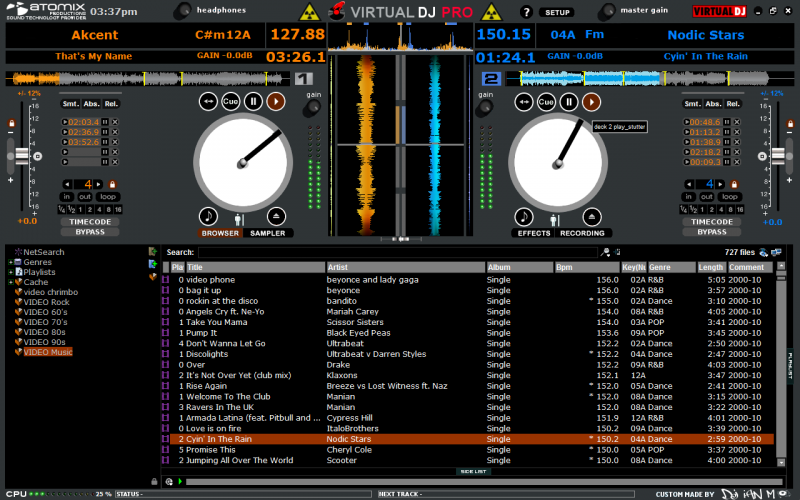800x500 pixels.
Task: Delete deck 2 cue point 01:13.2
Action: click(737, 132)
